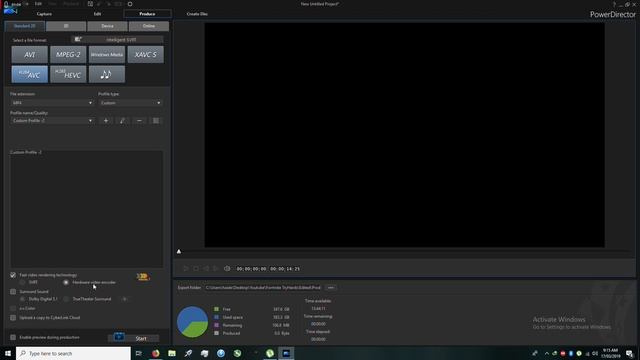This screenshot has height=360, width=640.
Task: Open the Edit menu in the menu bar
Action: tap(38, 4)
